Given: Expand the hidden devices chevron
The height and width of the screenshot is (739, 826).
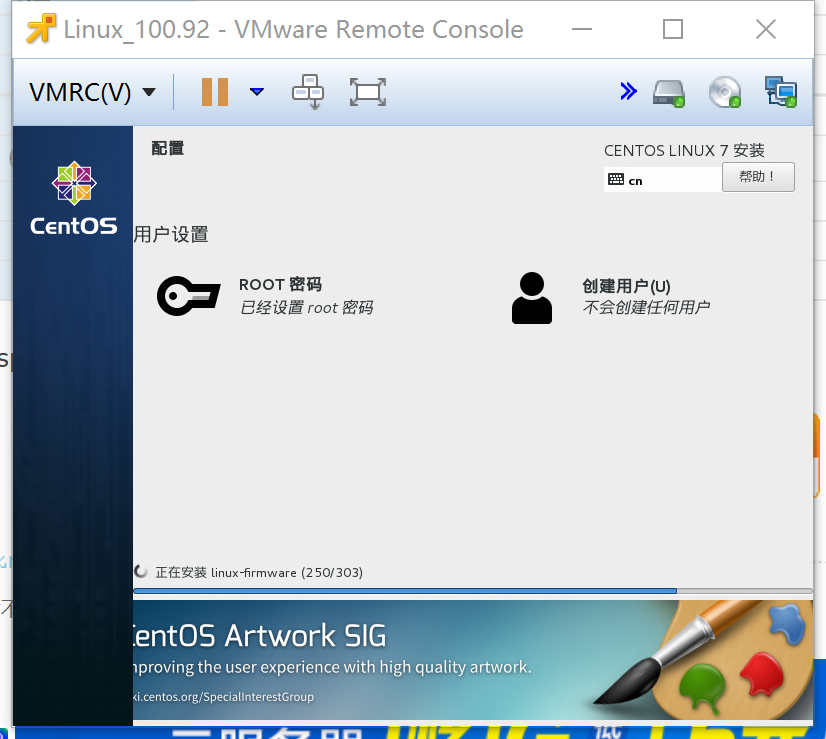Looking at the screenshot, I should click(628, 91).
